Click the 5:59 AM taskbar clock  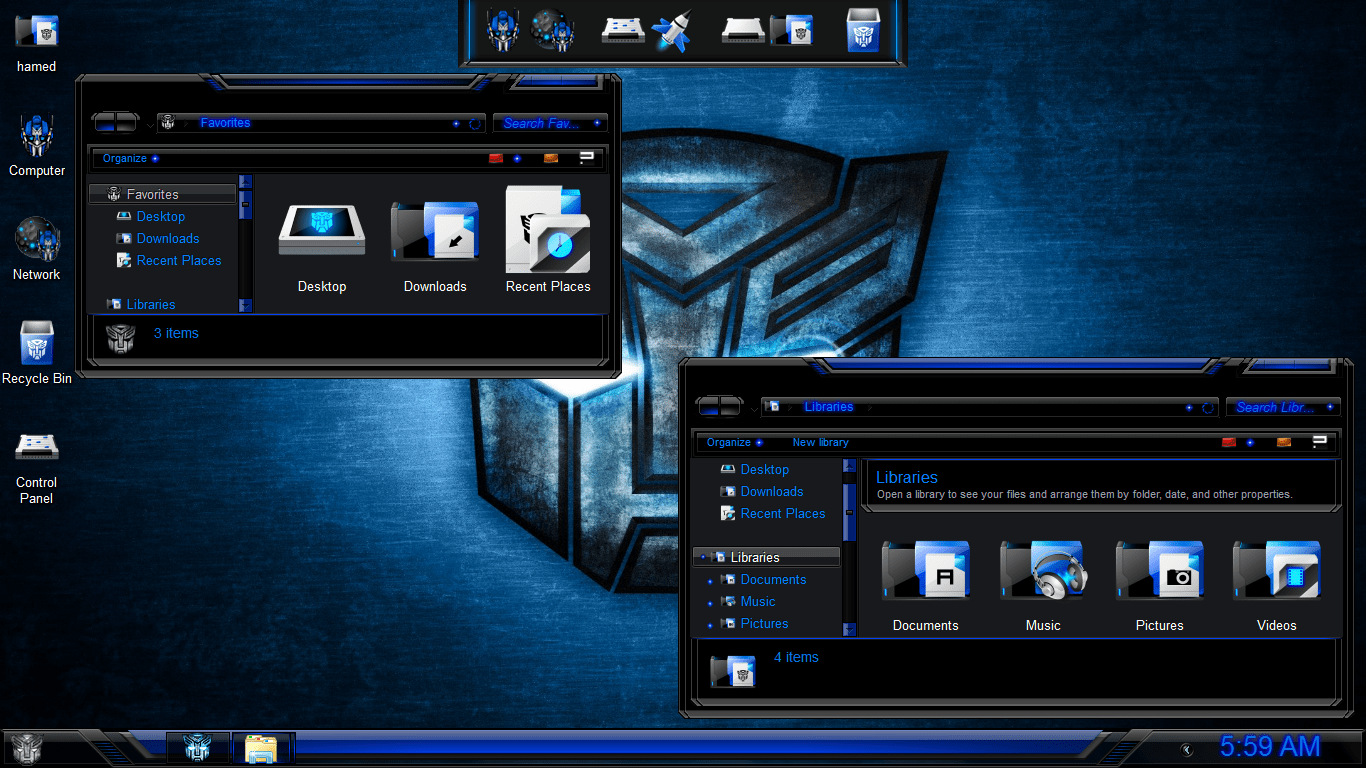[1270, 747]
